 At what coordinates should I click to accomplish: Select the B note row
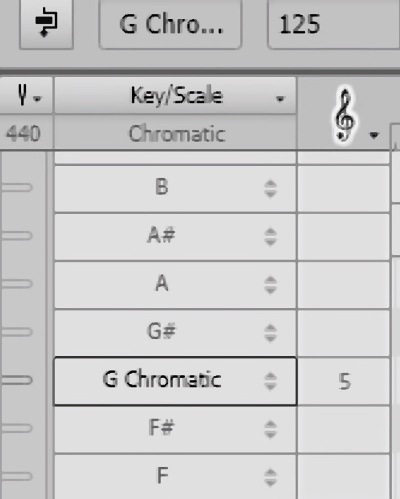point(175,188)
